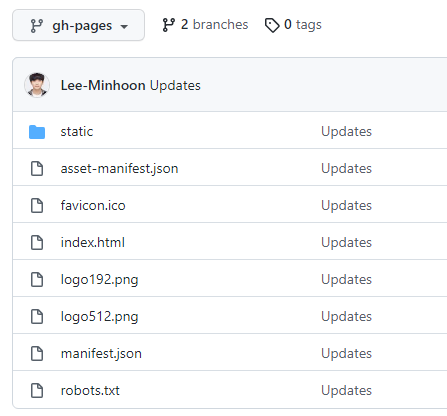Open Updates commit for asset-manifest.json
The width and height of the screenshot is (447, 416).
[x=346, y=169]
